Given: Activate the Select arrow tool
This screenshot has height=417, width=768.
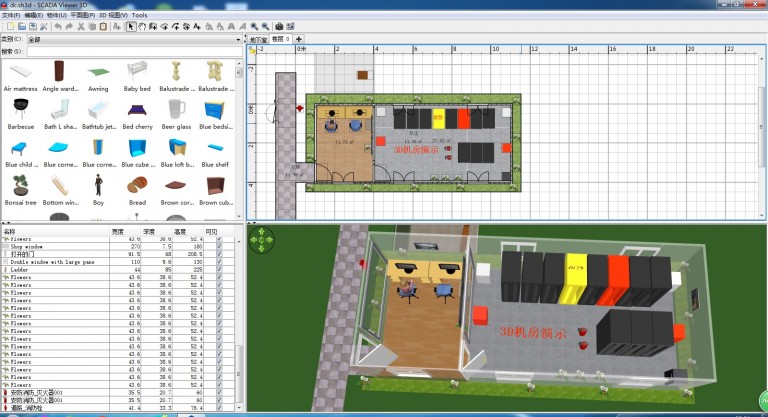Looking at the screenshot, I should point(131,26).
